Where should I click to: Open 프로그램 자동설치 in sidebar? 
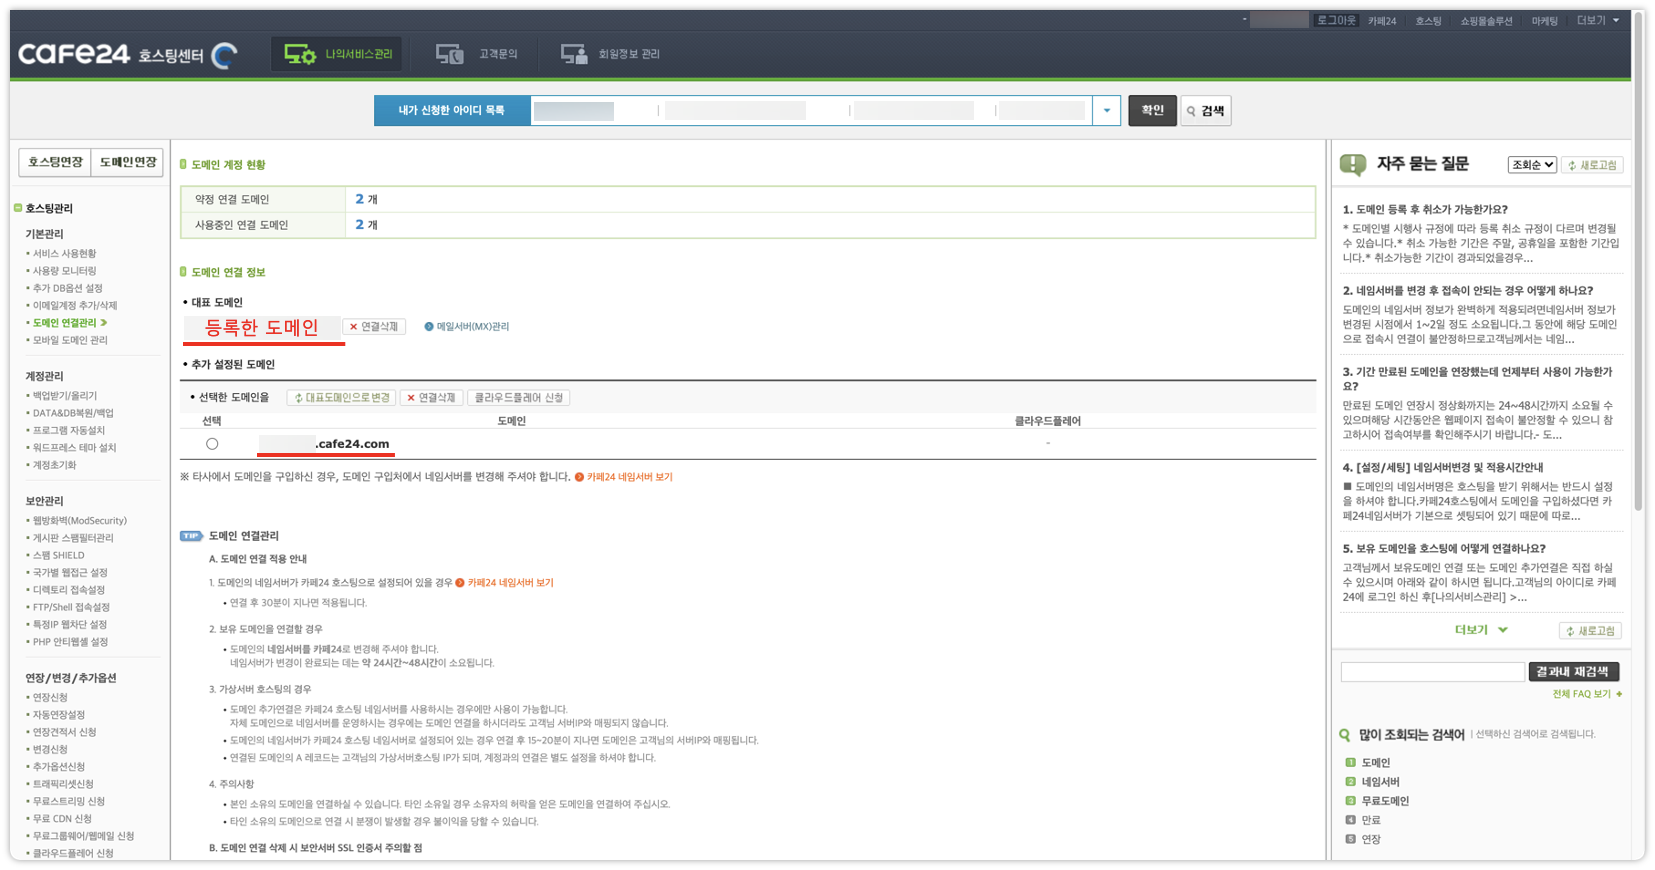[x=68, y=431]
